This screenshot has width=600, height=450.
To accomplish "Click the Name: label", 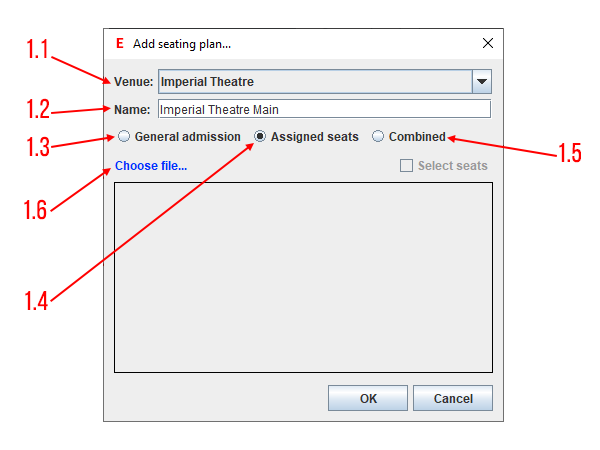I will (132, 110).
